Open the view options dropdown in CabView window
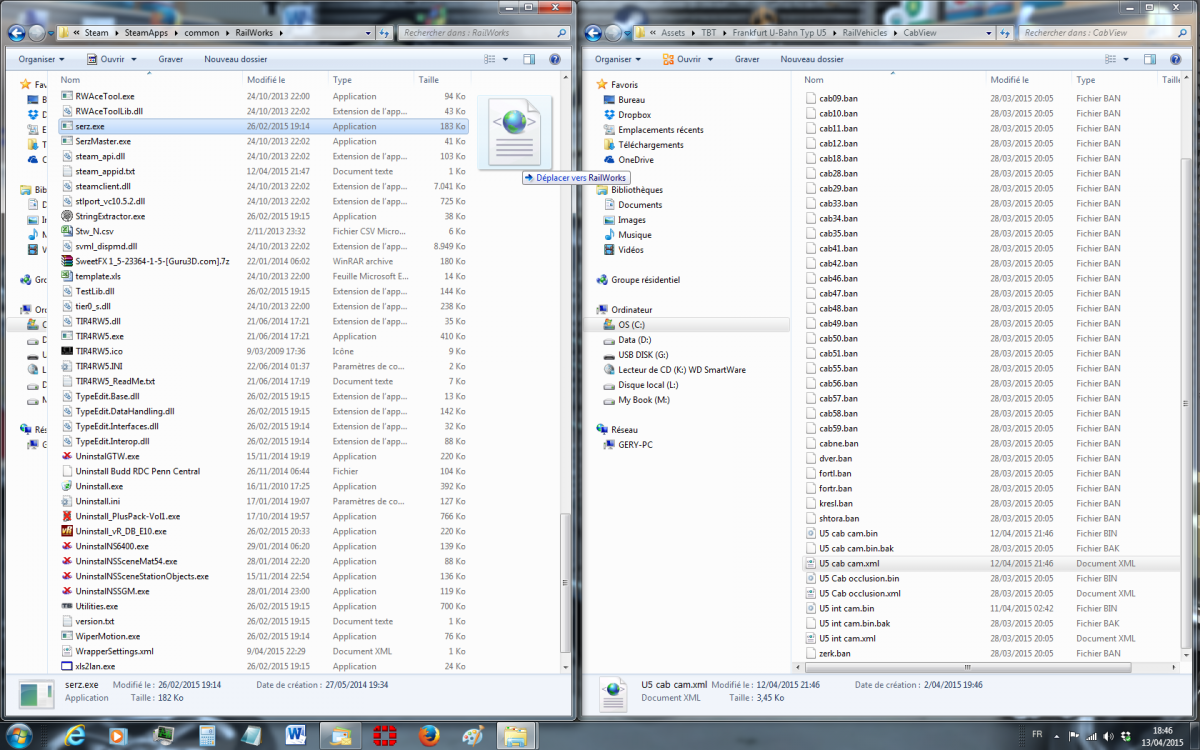Viewport: 1200px width, 750px height. (1127, 59)
